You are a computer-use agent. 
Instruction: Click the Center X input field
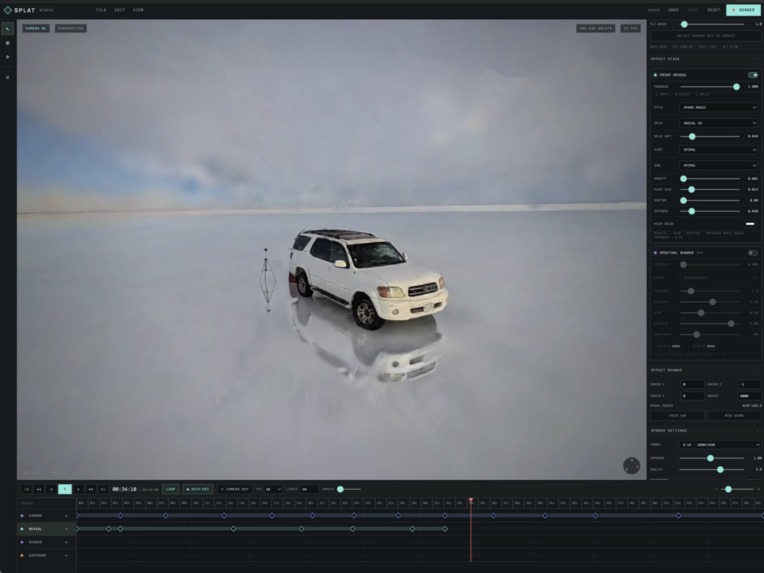[692, 384]
